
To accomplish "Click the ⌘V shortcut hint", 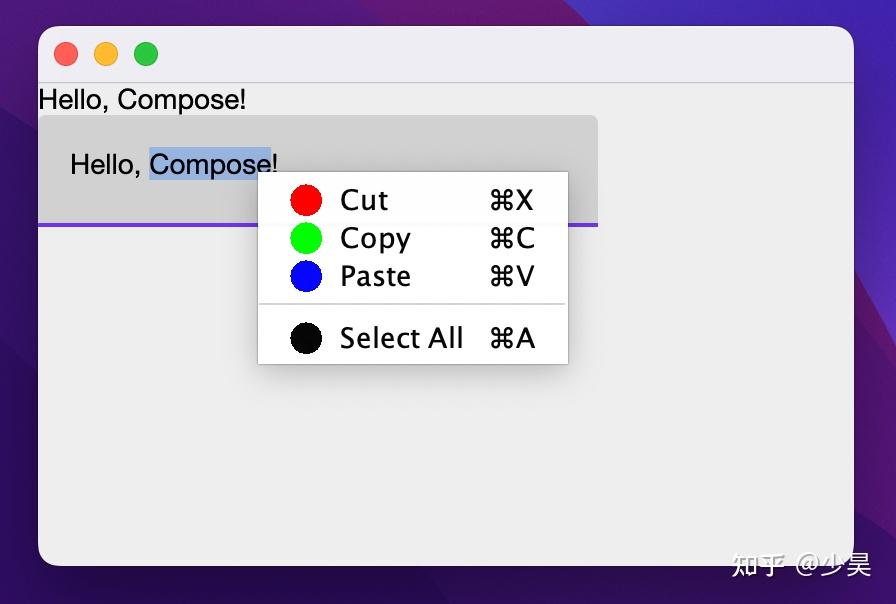I will click(511, 276).
